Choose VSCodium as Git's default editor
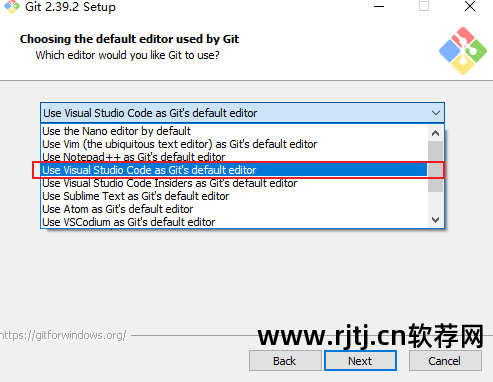 [x=234, y=222]
